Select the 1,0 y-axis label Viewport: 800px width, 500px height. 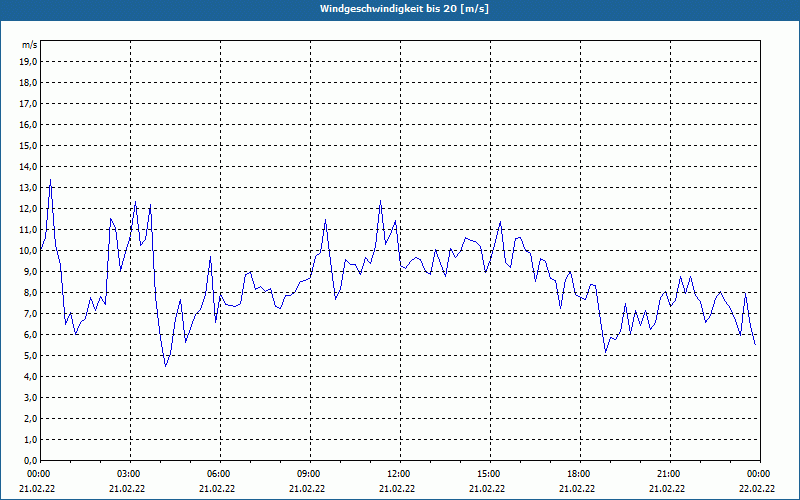31,439
